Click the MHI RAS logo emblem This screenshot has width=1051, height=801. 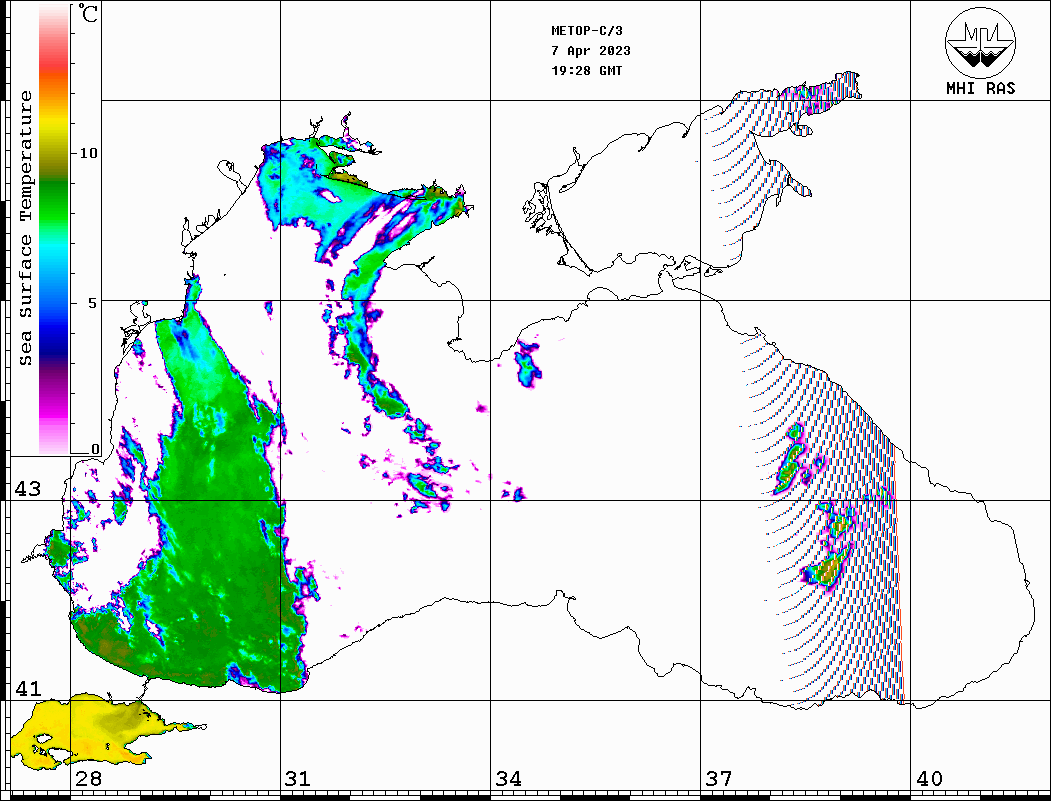pyautogui.click(x=980, y=42)
